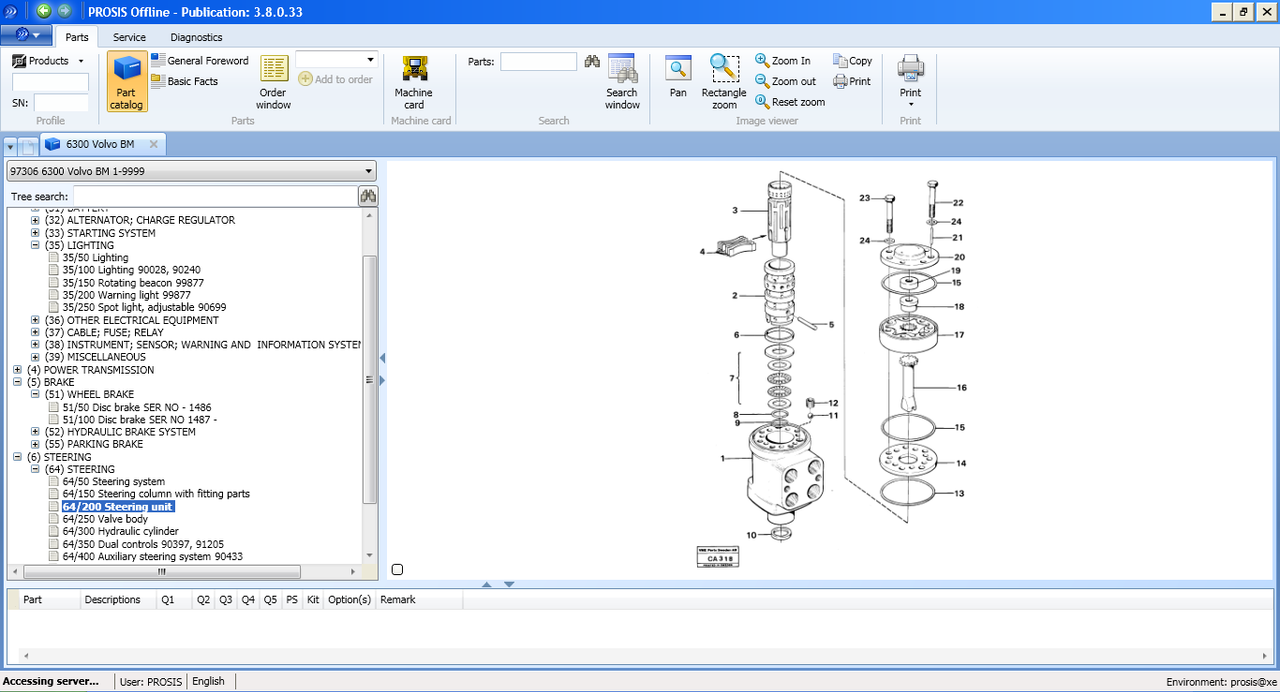Image resolution: width=1280 pixels, height=692 pixels.
Task: Open the Search window
Action: point(622,82)
